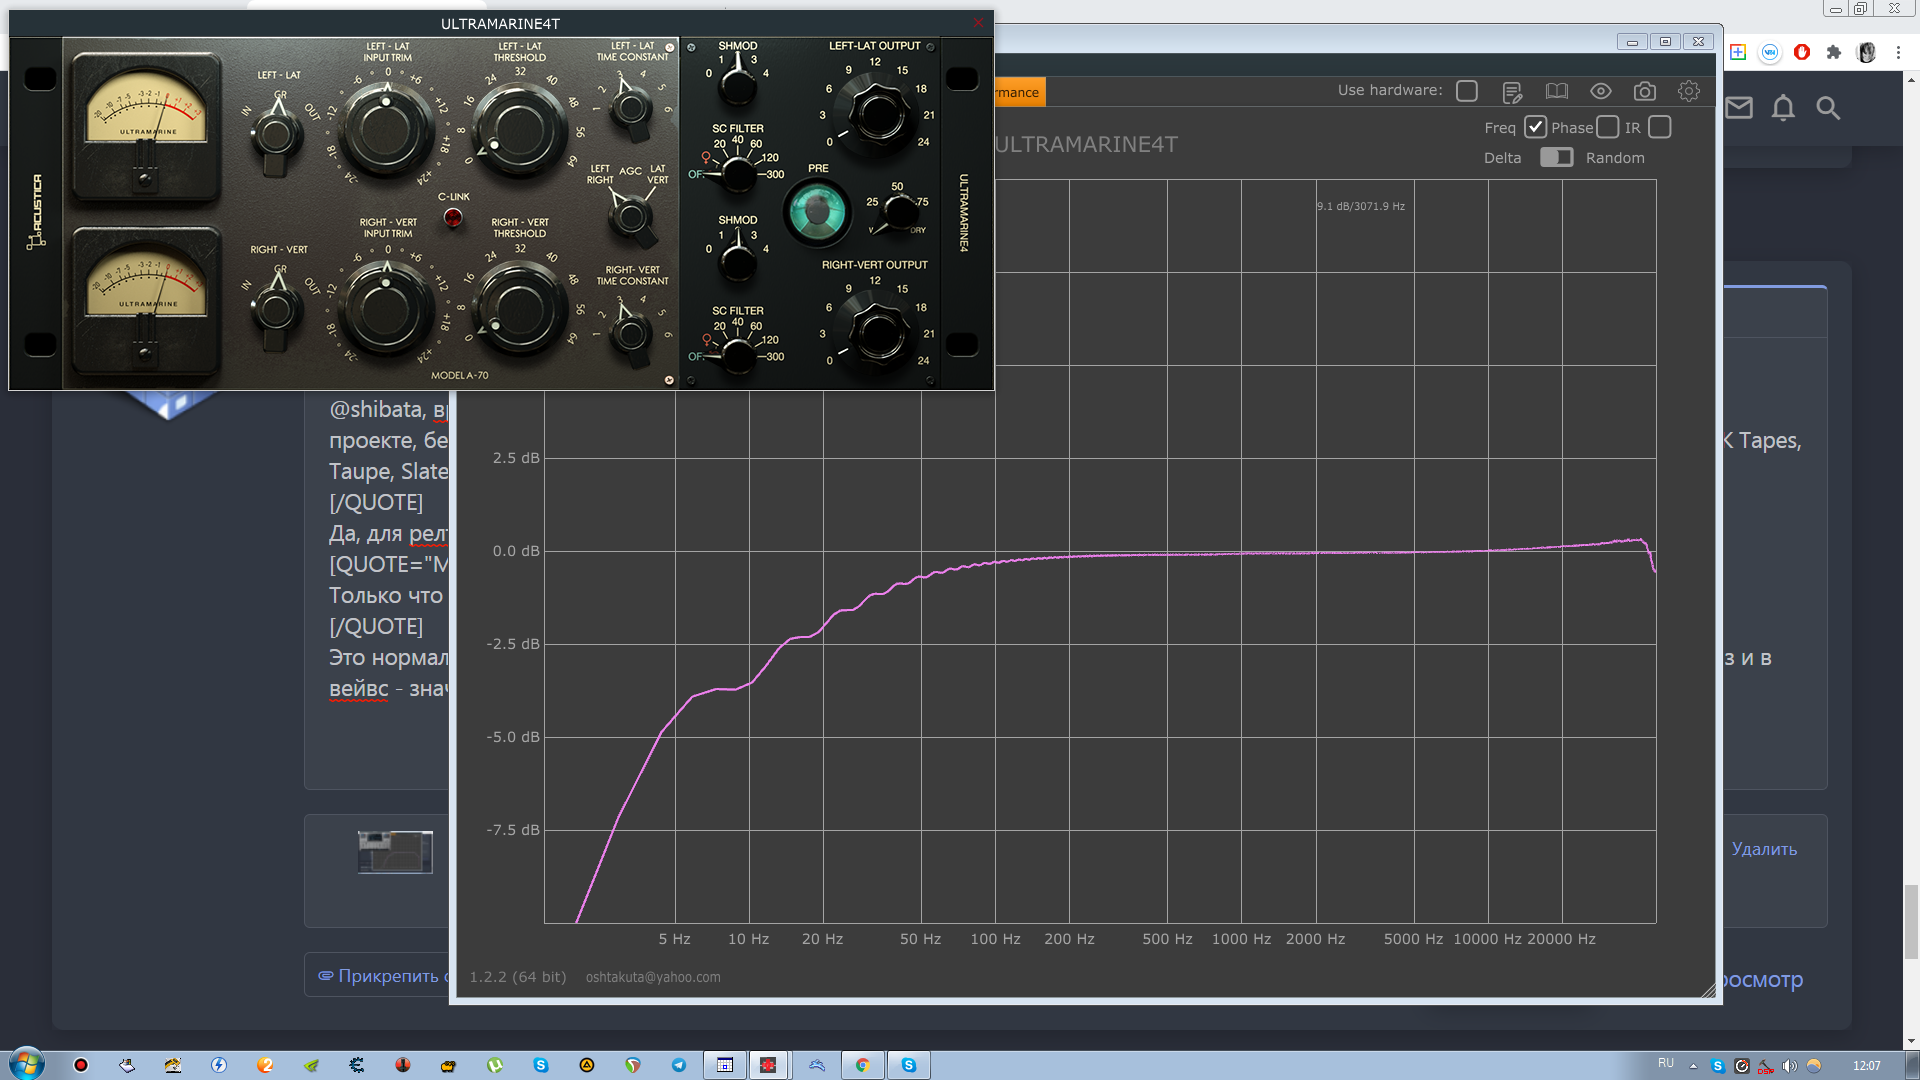
Task: Open the analyzer settings gear
Action: point(1688,92)
